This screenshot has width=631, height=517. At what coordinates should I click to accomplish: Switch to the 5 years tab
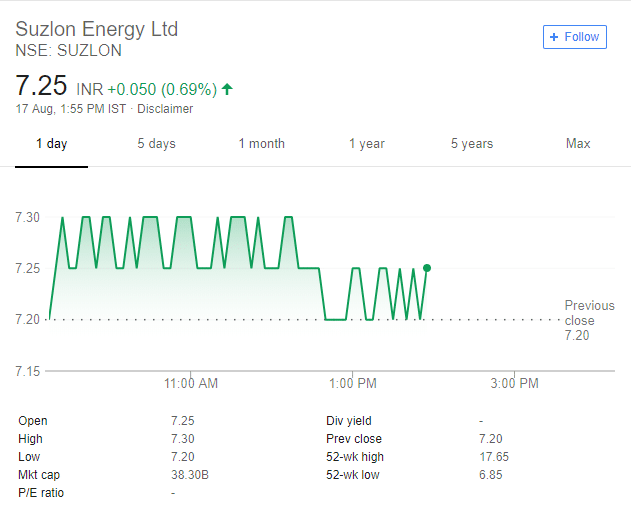click(472, 144)
